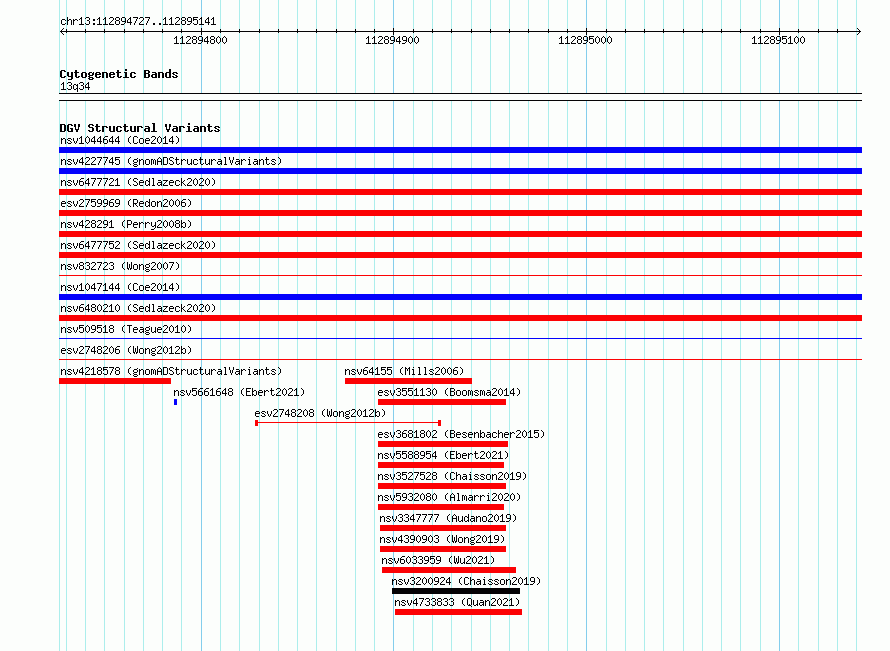Click the red bar under nsv4218578

click(x=115, y=381)
